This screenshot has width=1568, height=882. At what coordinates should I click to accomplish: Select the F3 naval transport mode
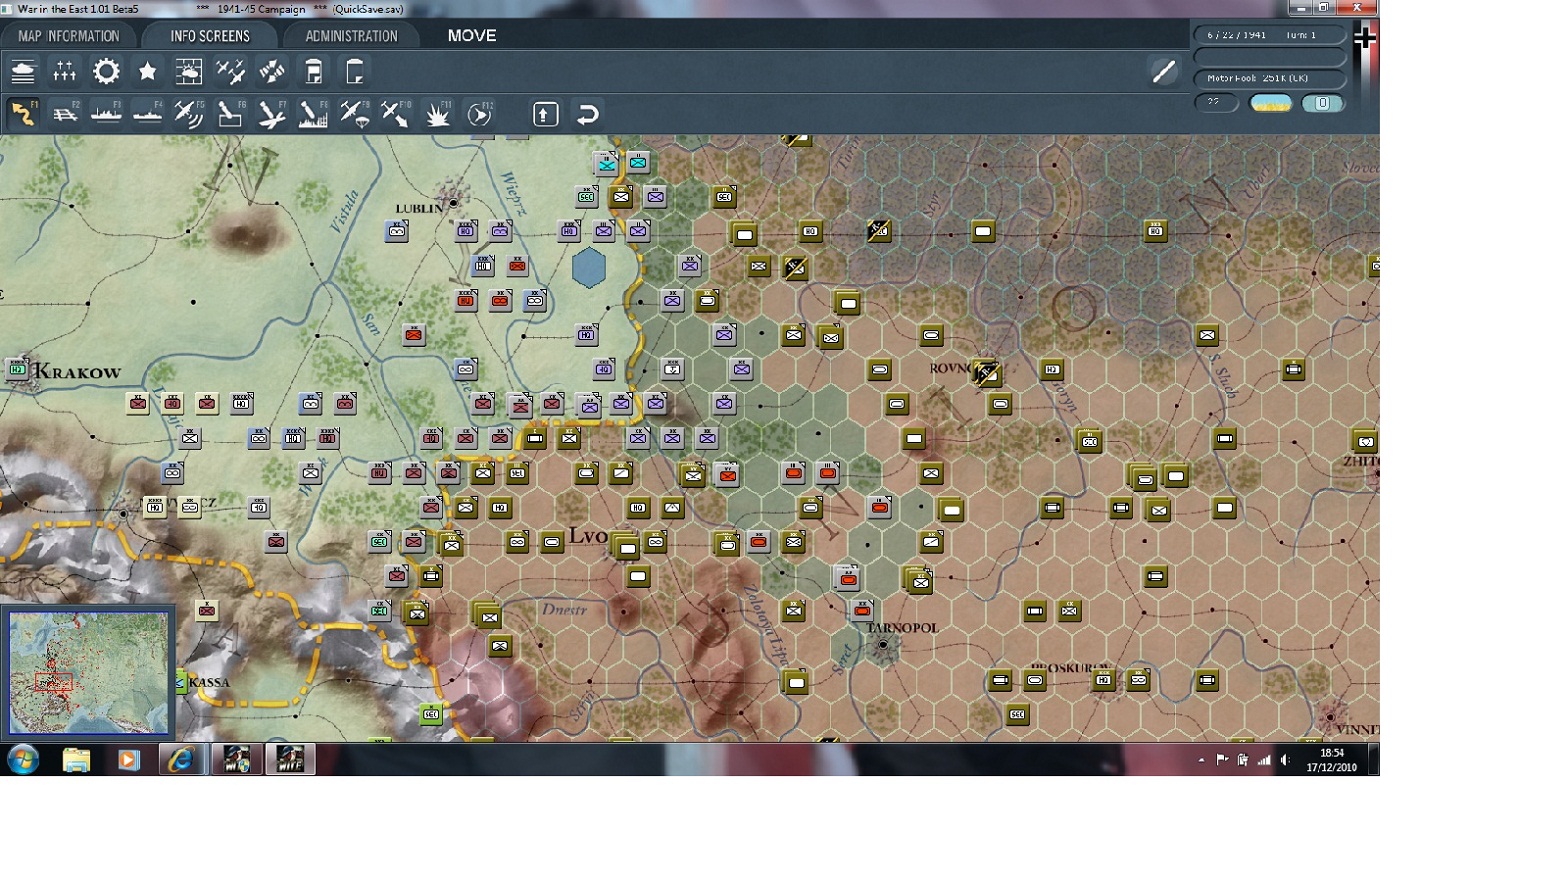coord(106,114)
